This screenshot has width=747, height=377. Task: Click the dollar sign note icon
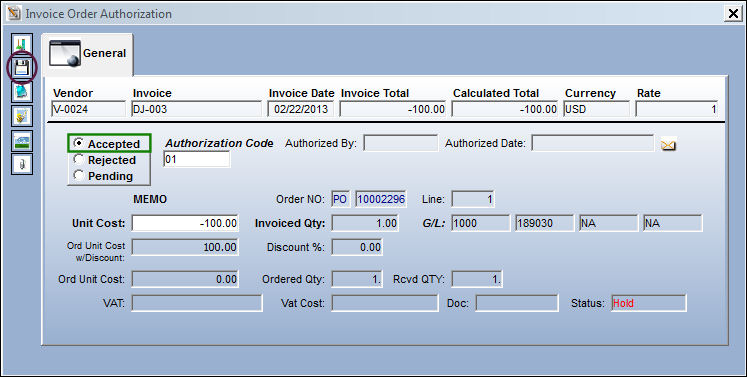22,116
